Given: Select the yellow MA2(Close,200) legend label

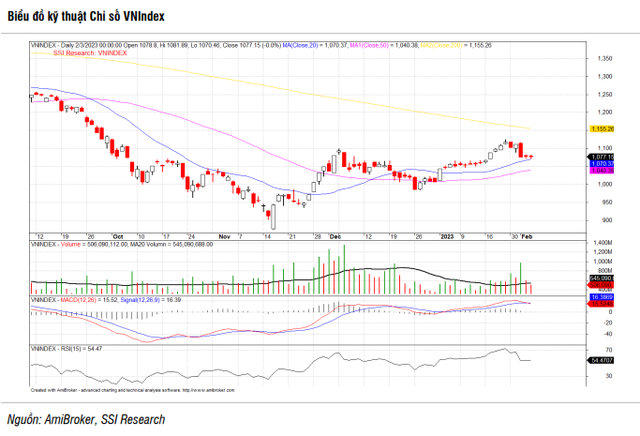Looking at the screenshot, I should pyautogui.click(x=441, y=46).
